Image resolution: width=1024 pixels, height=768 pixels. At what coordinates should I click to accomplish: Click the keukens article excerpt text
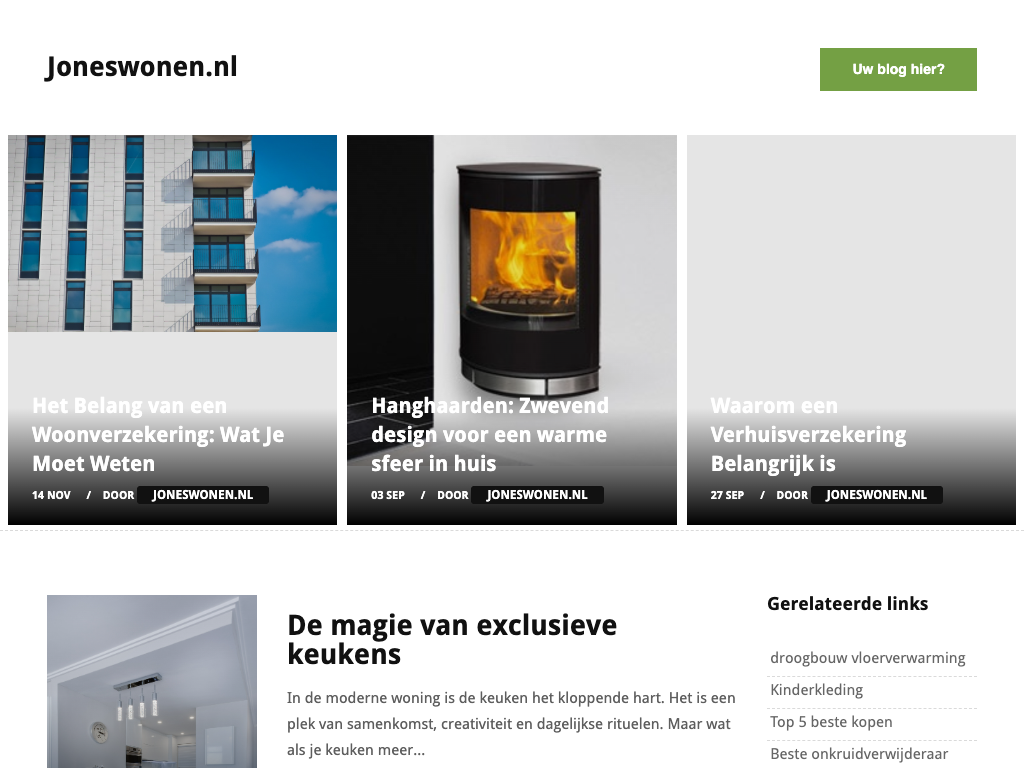(511, 724)
